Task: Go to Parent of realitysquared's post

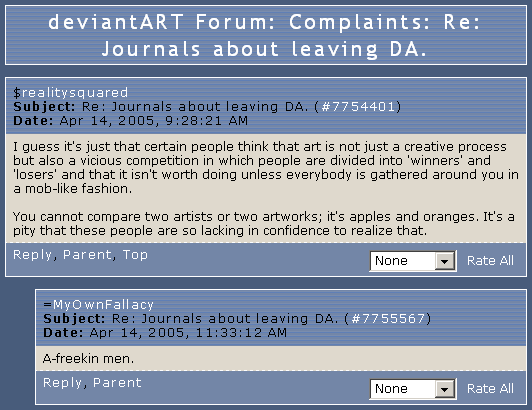Action: pyautogui.click(x=88, y=255)
